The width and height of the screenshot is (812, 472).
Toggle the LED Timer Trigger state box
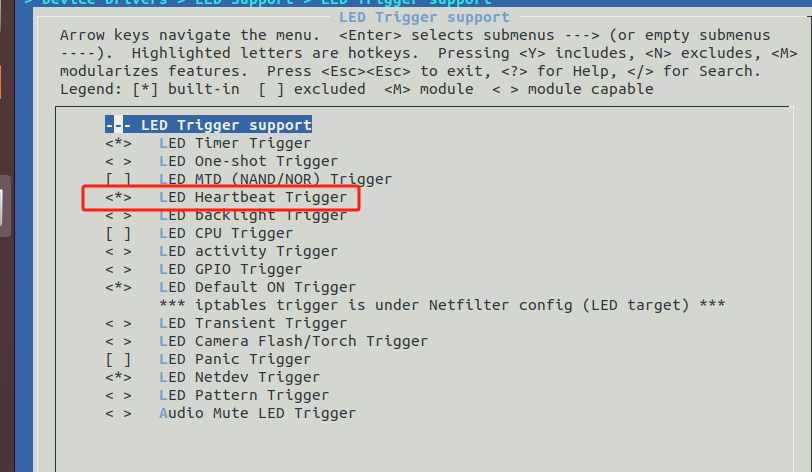click(x=119, y=143)
